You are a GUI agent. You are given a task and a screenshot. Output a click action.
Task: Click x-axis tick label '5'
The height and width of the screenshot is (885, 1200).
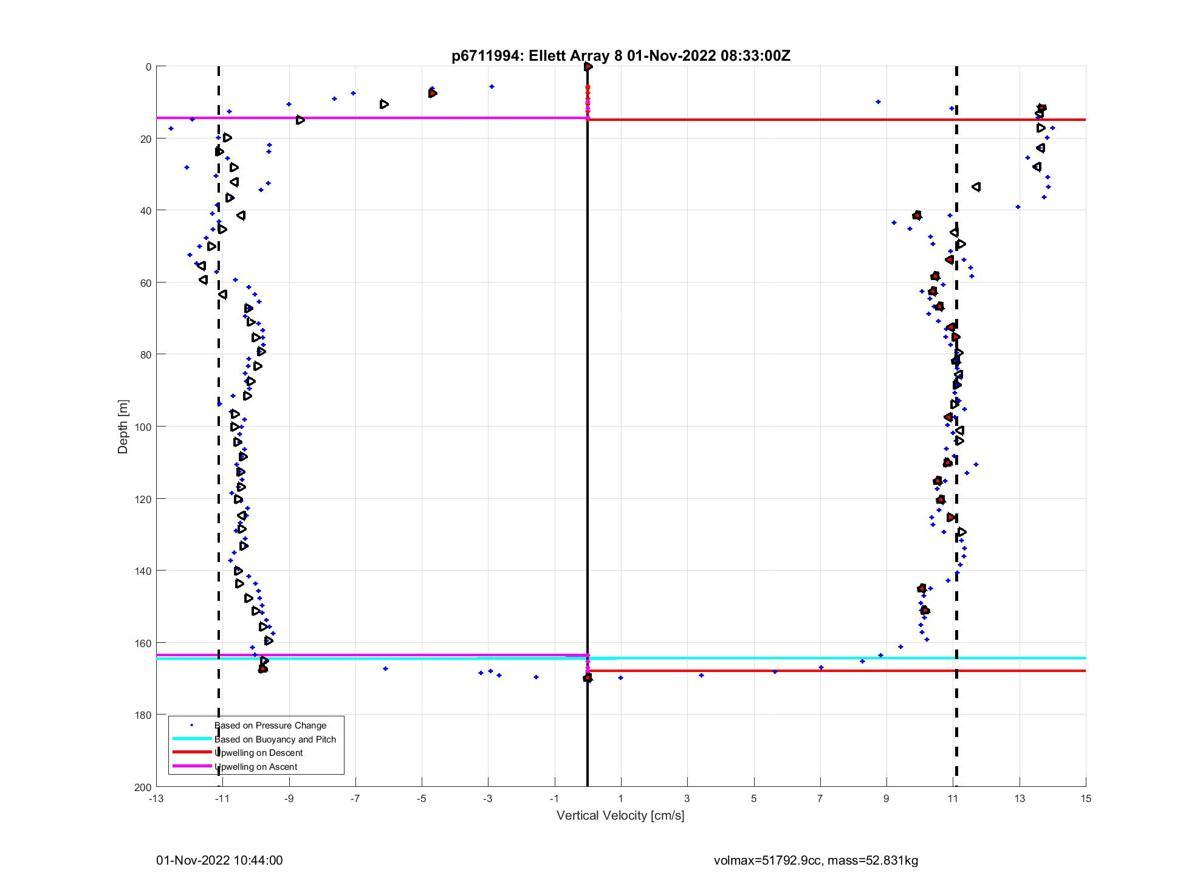pyautogui.click(x=754, y=798)
